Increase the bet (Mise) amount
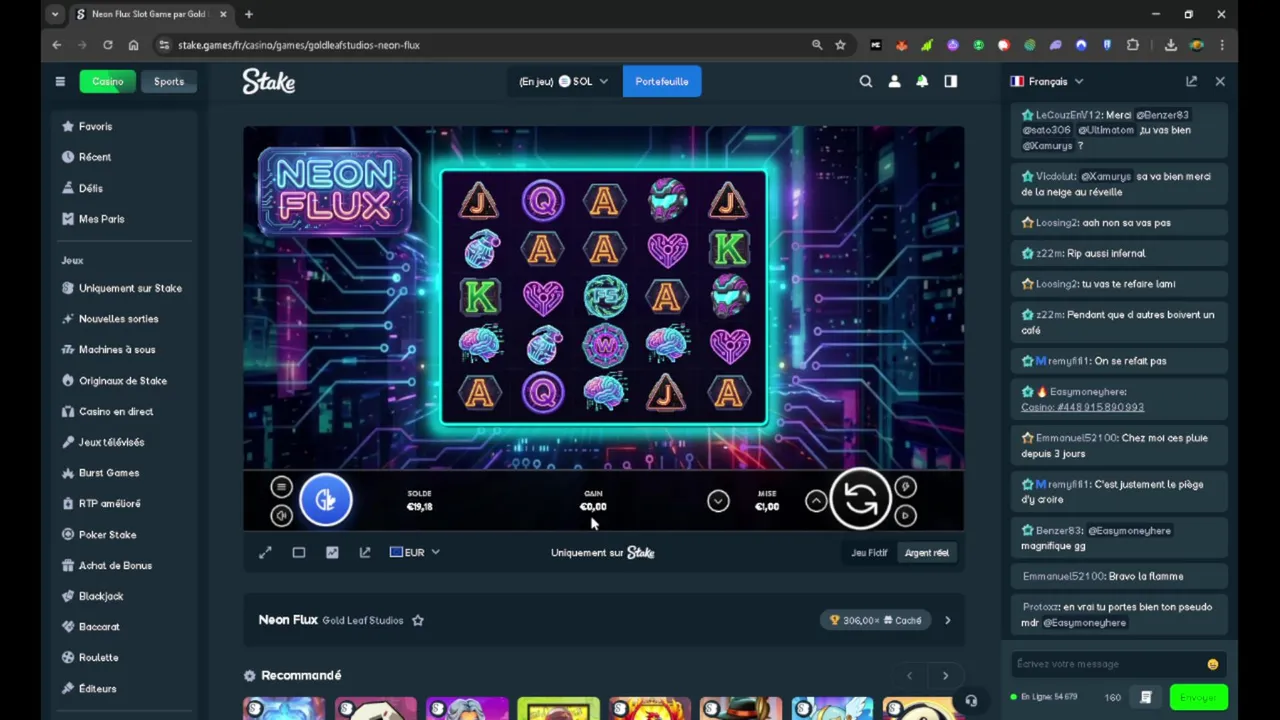Image resolution: width=1280 pixels, height=720 pixels. pos(816,501)
